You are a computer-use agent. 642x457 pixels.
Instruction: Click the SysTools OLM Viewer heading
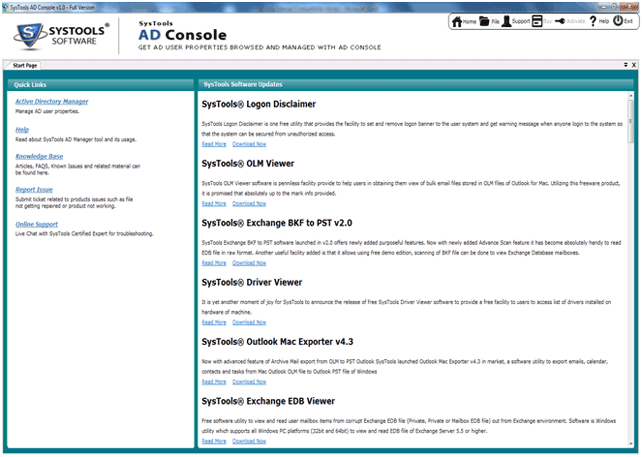[x=248, y=164]
